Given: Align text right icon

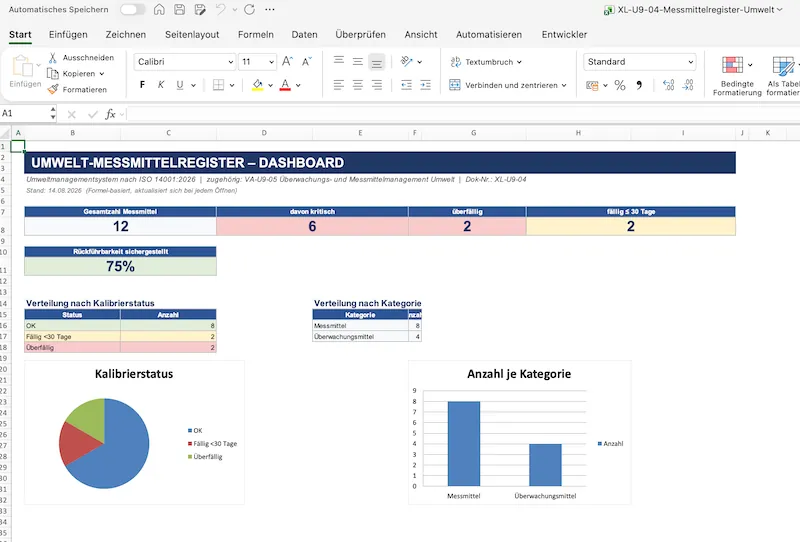Looking at the screenshot, I should [x=377, y=85].
